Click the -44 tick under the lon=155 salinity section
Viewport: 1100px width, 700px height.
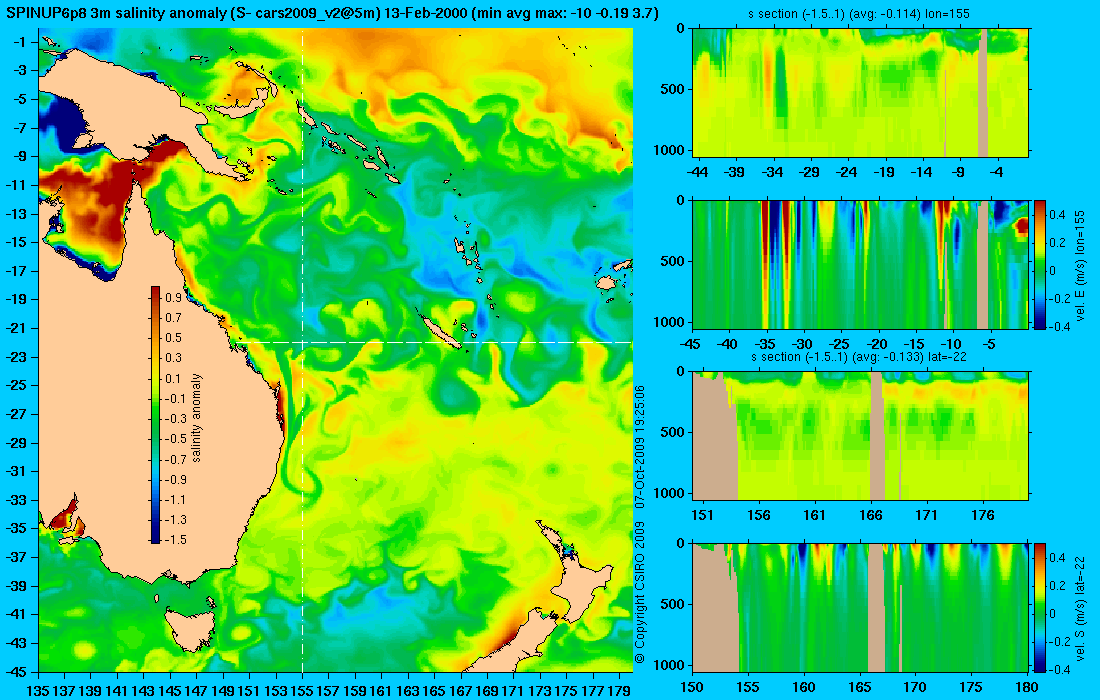click(697, 172)
